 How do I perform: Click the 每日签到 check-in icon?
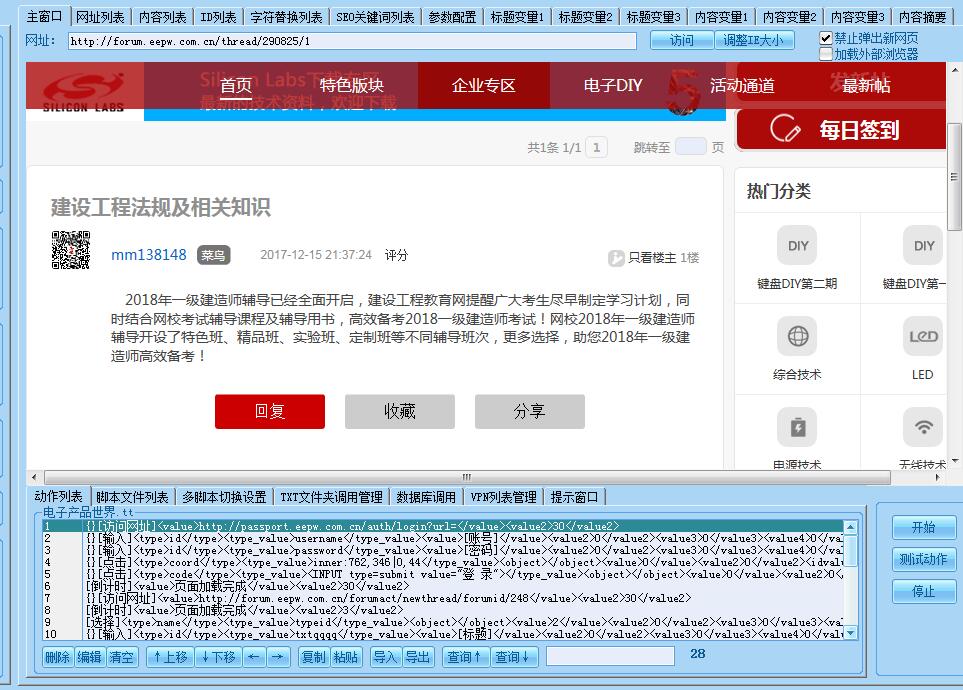(x=786, y=129)
